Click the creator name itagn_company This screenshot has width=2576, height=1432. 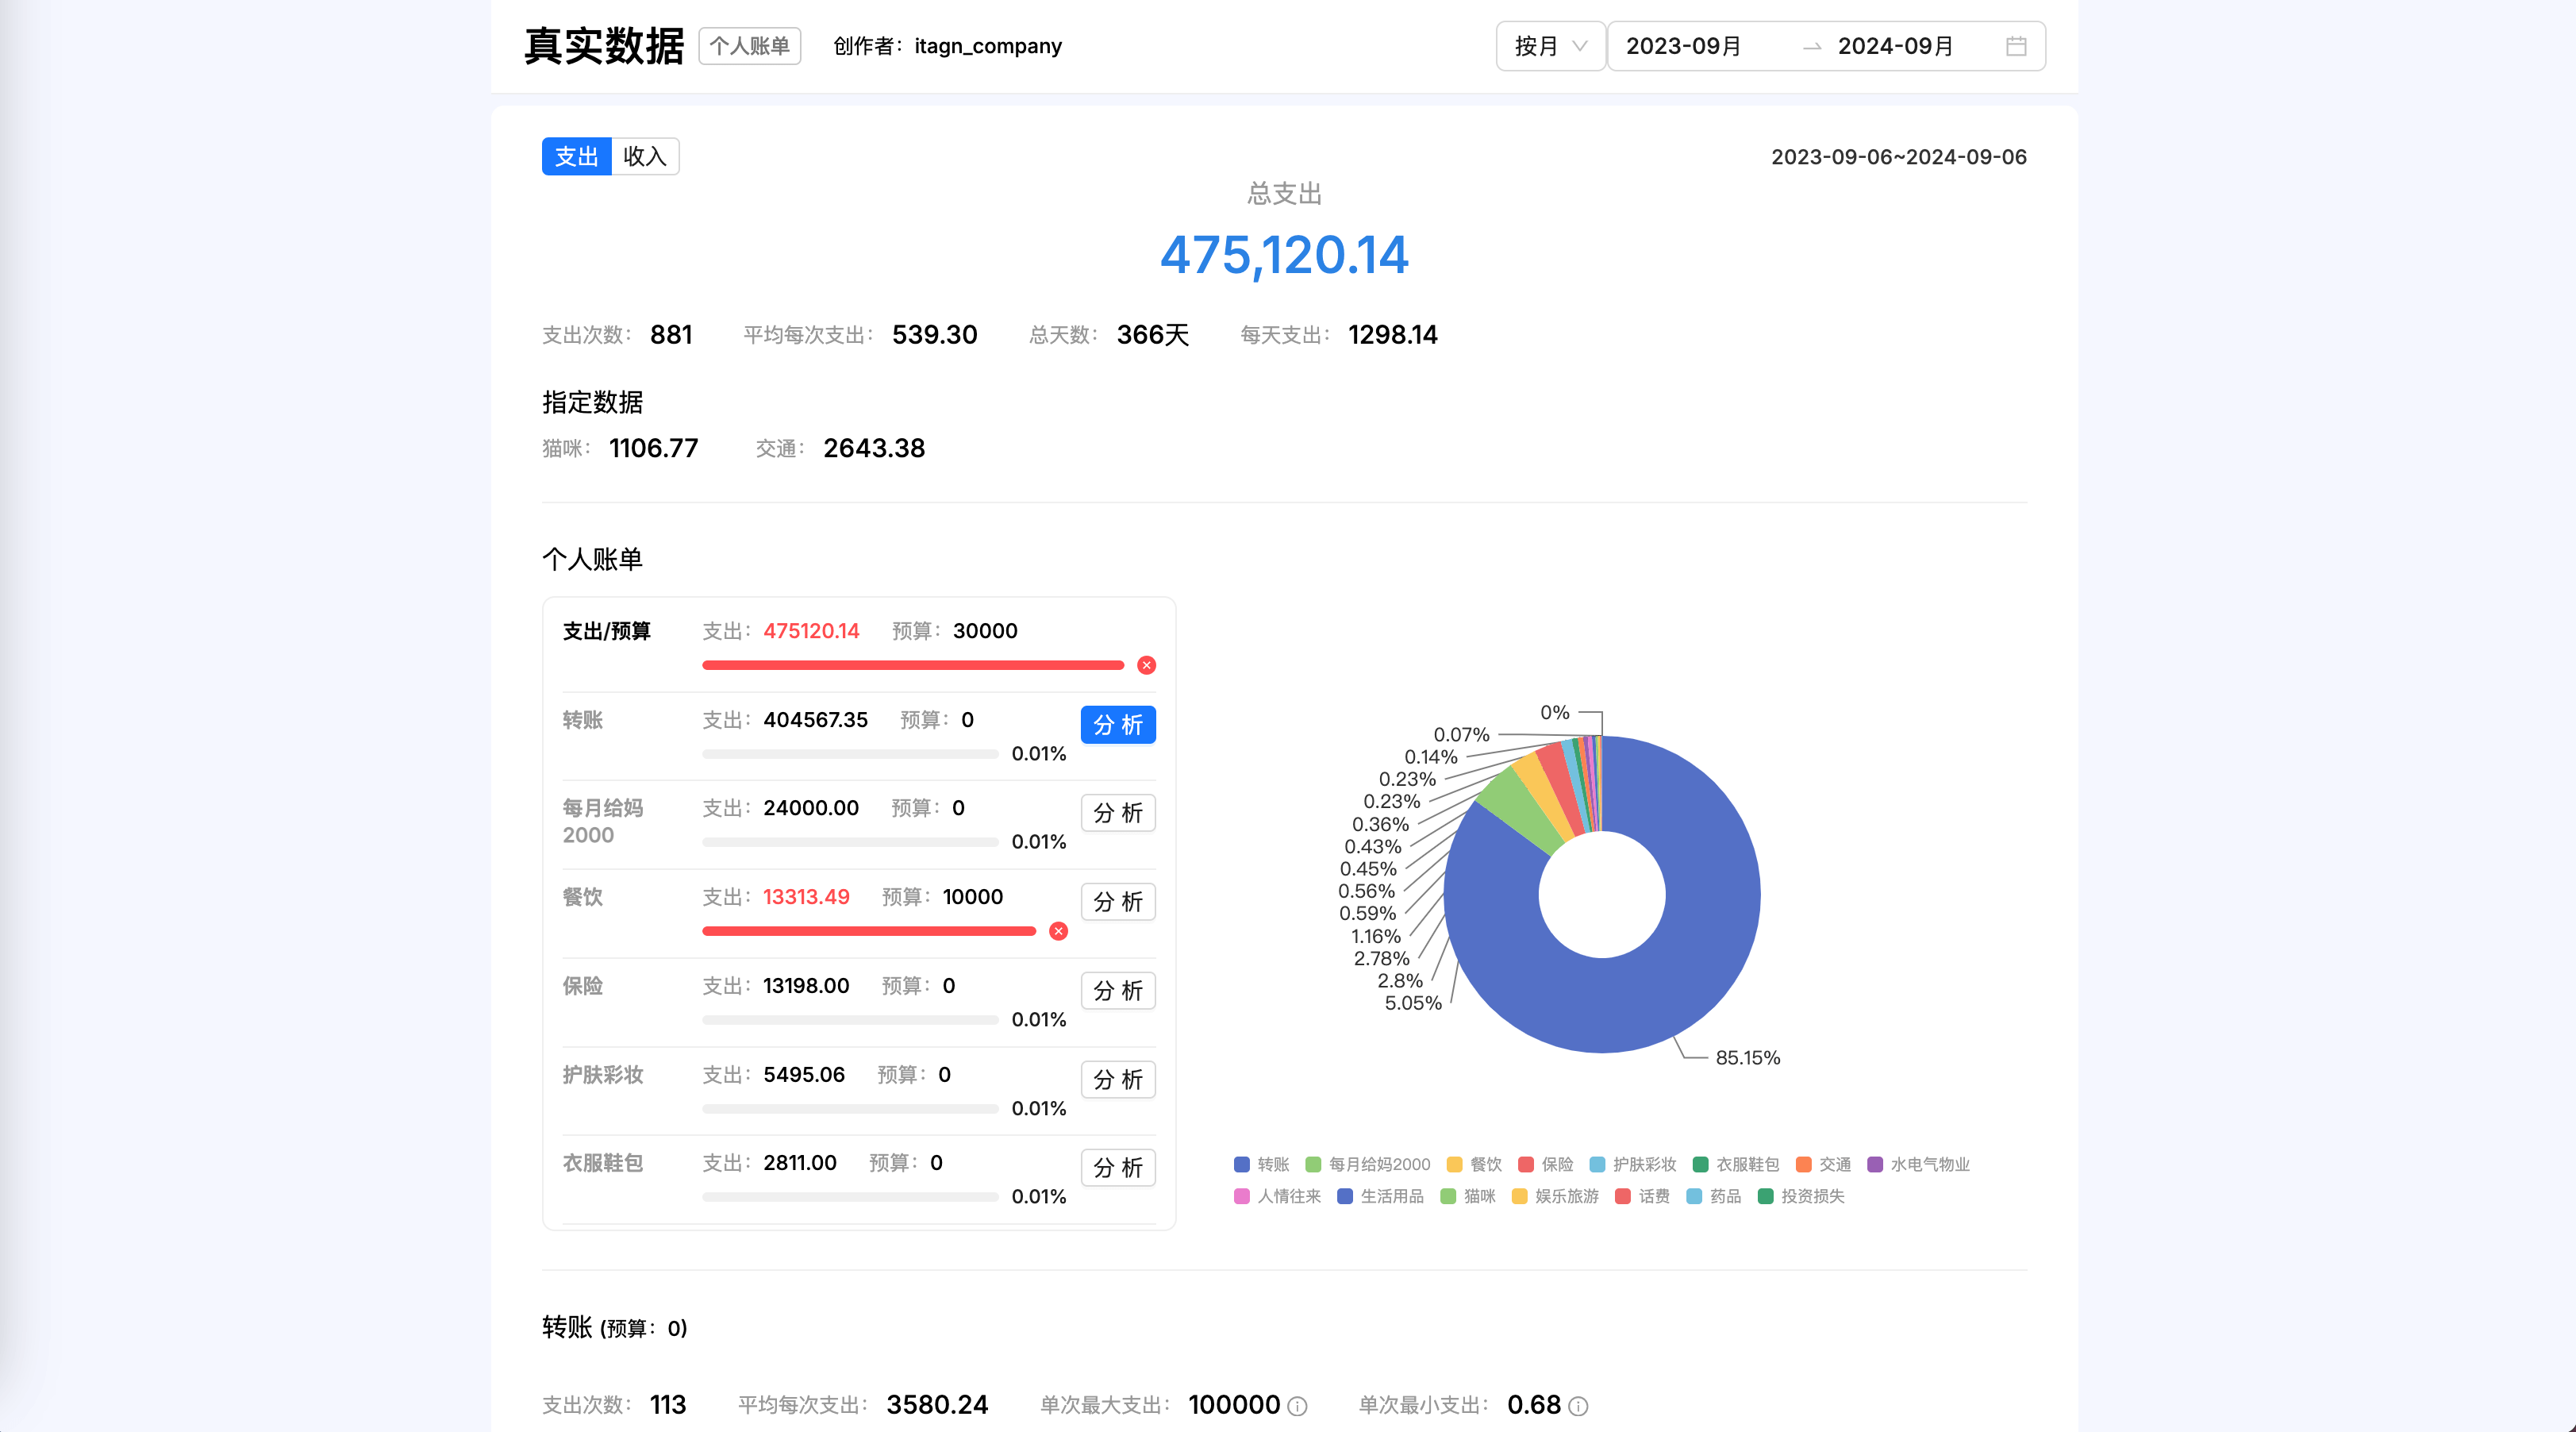pyautogui.click(x=988, y=46)
